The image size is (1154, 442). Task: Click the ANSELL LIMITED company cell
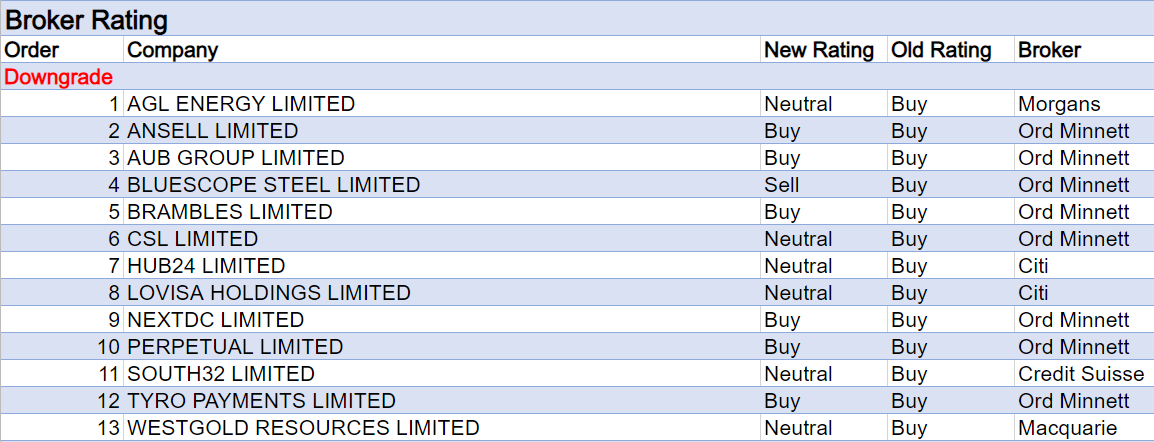tap(213, 131)
